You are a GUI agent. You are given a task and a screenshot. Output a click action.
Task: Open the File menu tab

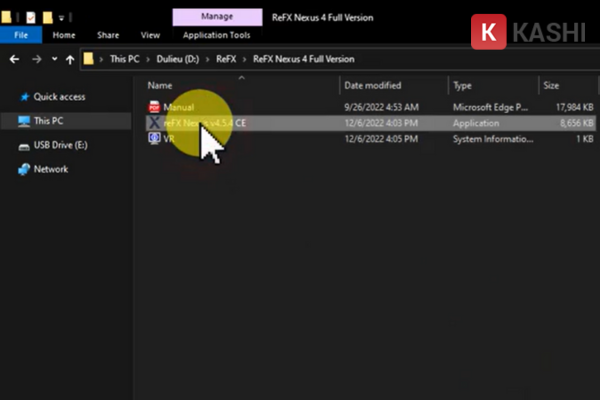click(21, 35)
